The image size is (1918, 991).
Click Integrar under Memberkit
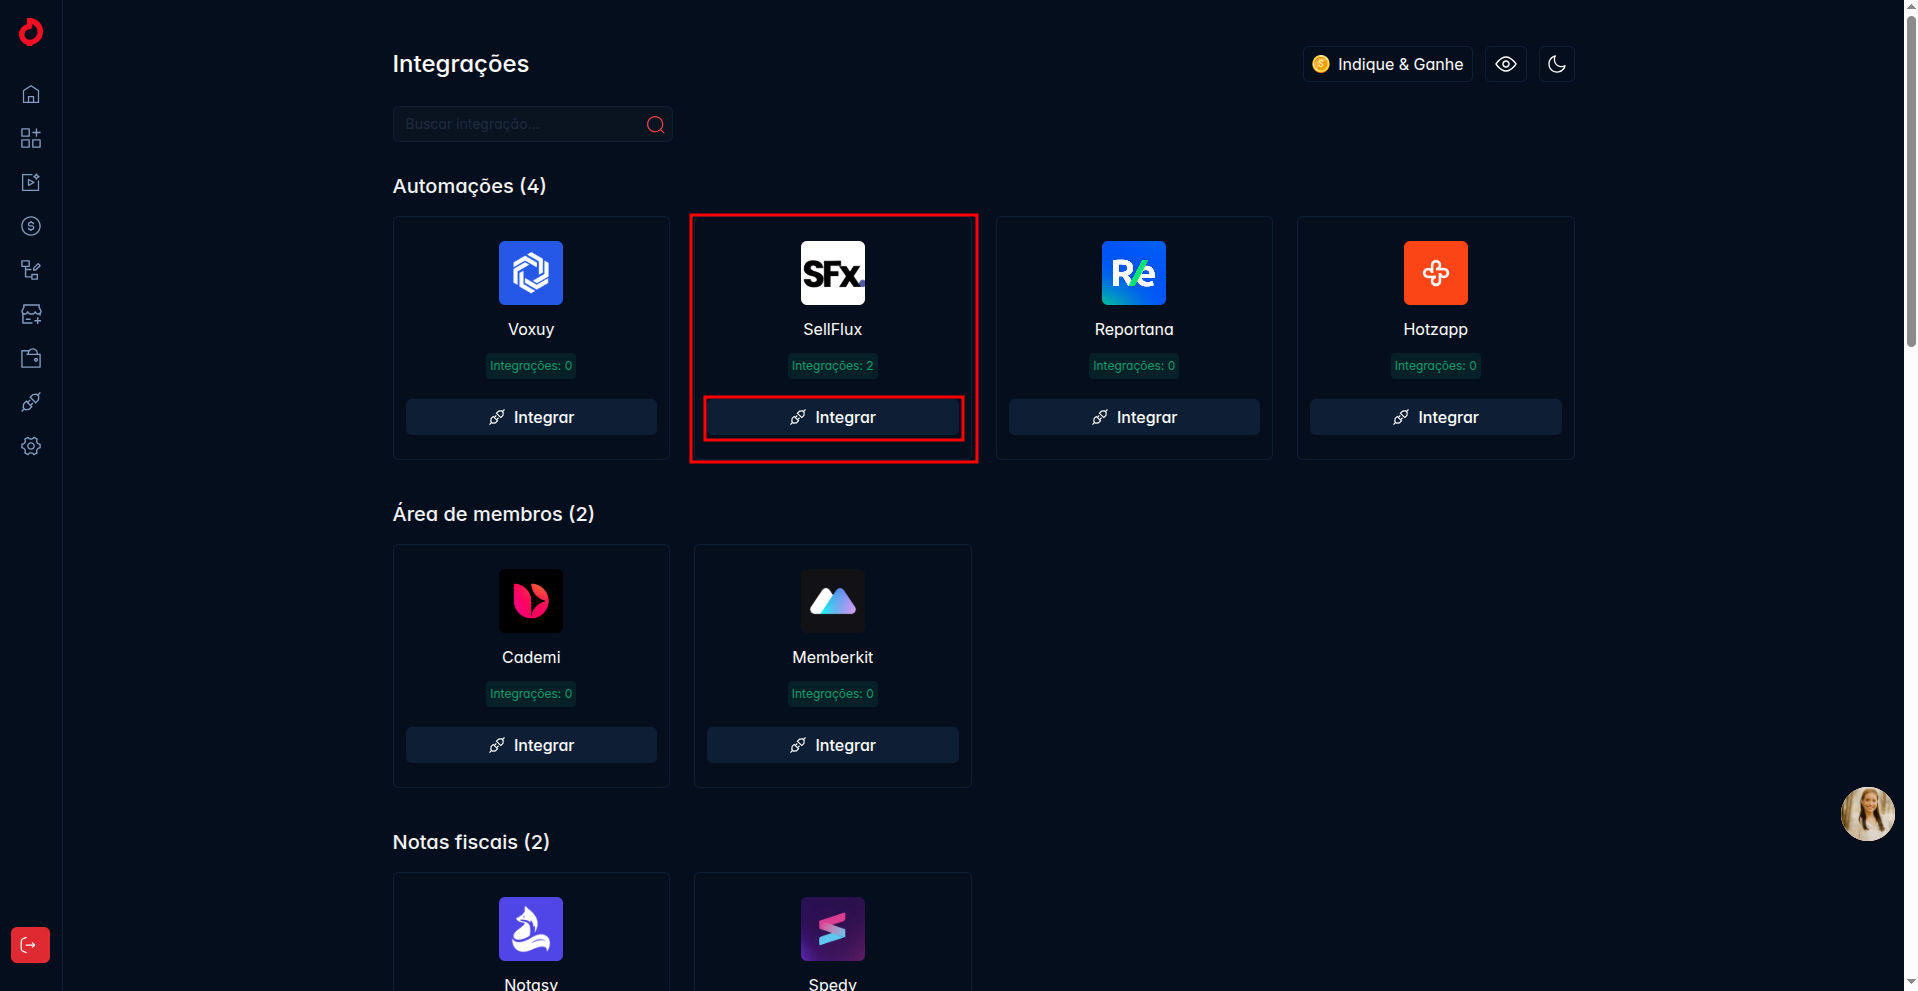coord(833,745)
